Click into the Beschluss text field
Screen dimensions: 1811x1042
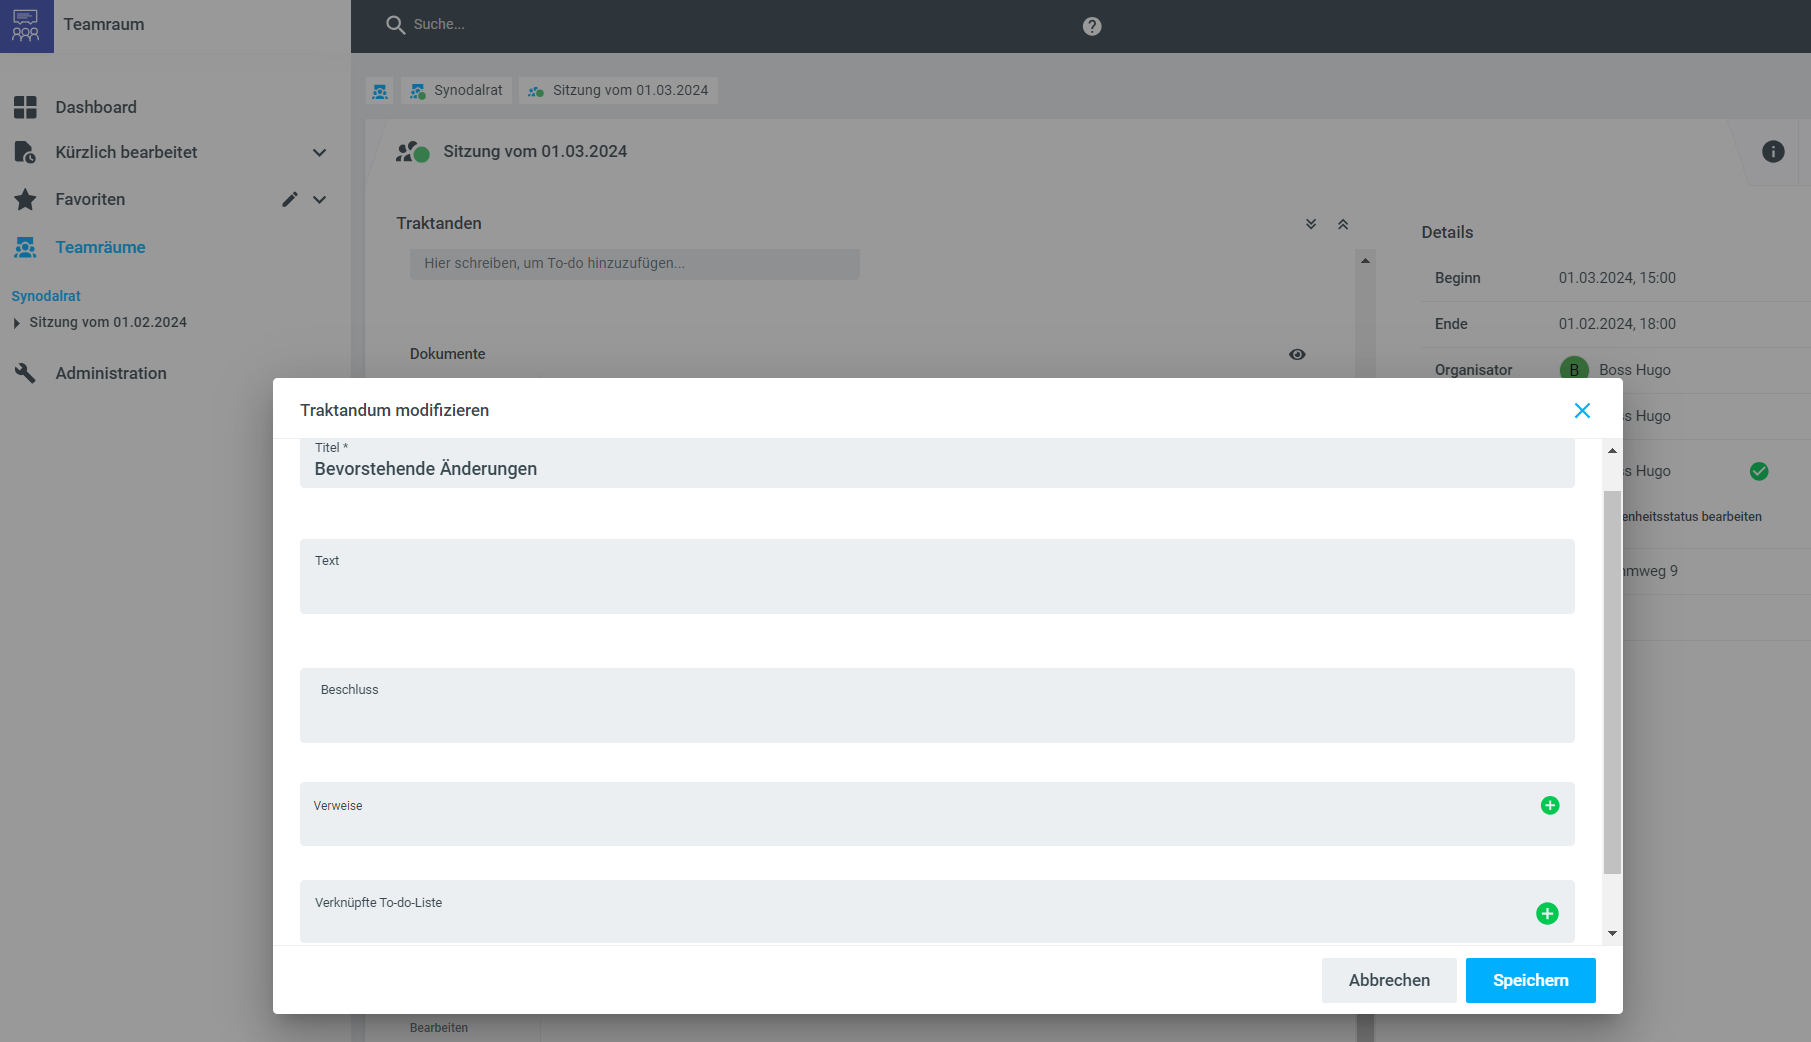(936, 715)
